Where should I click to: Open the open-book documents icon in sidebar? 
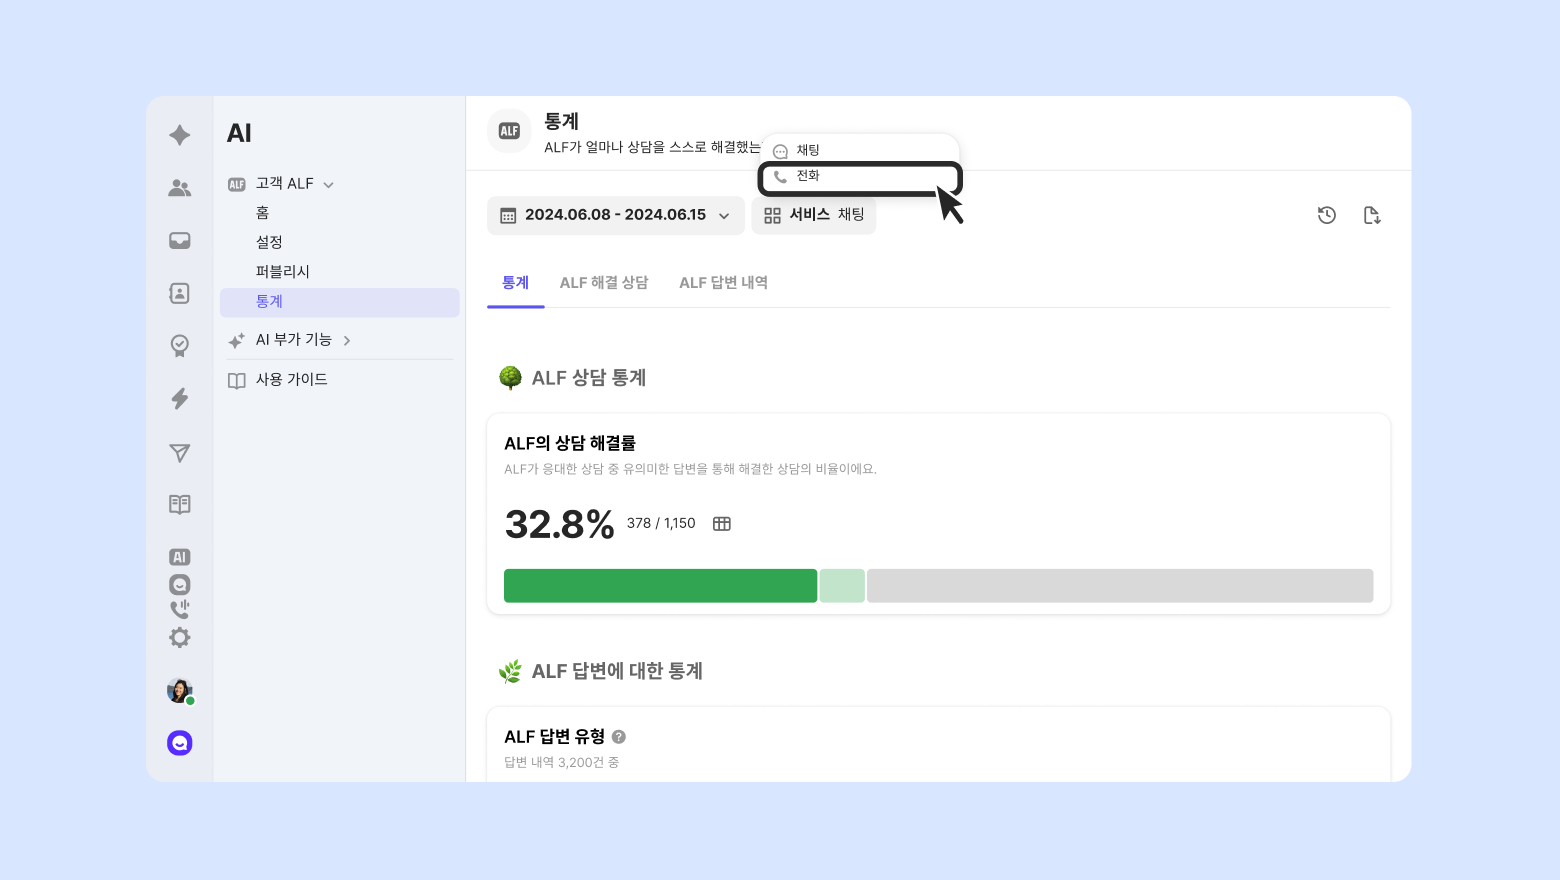tap(180, 504)
